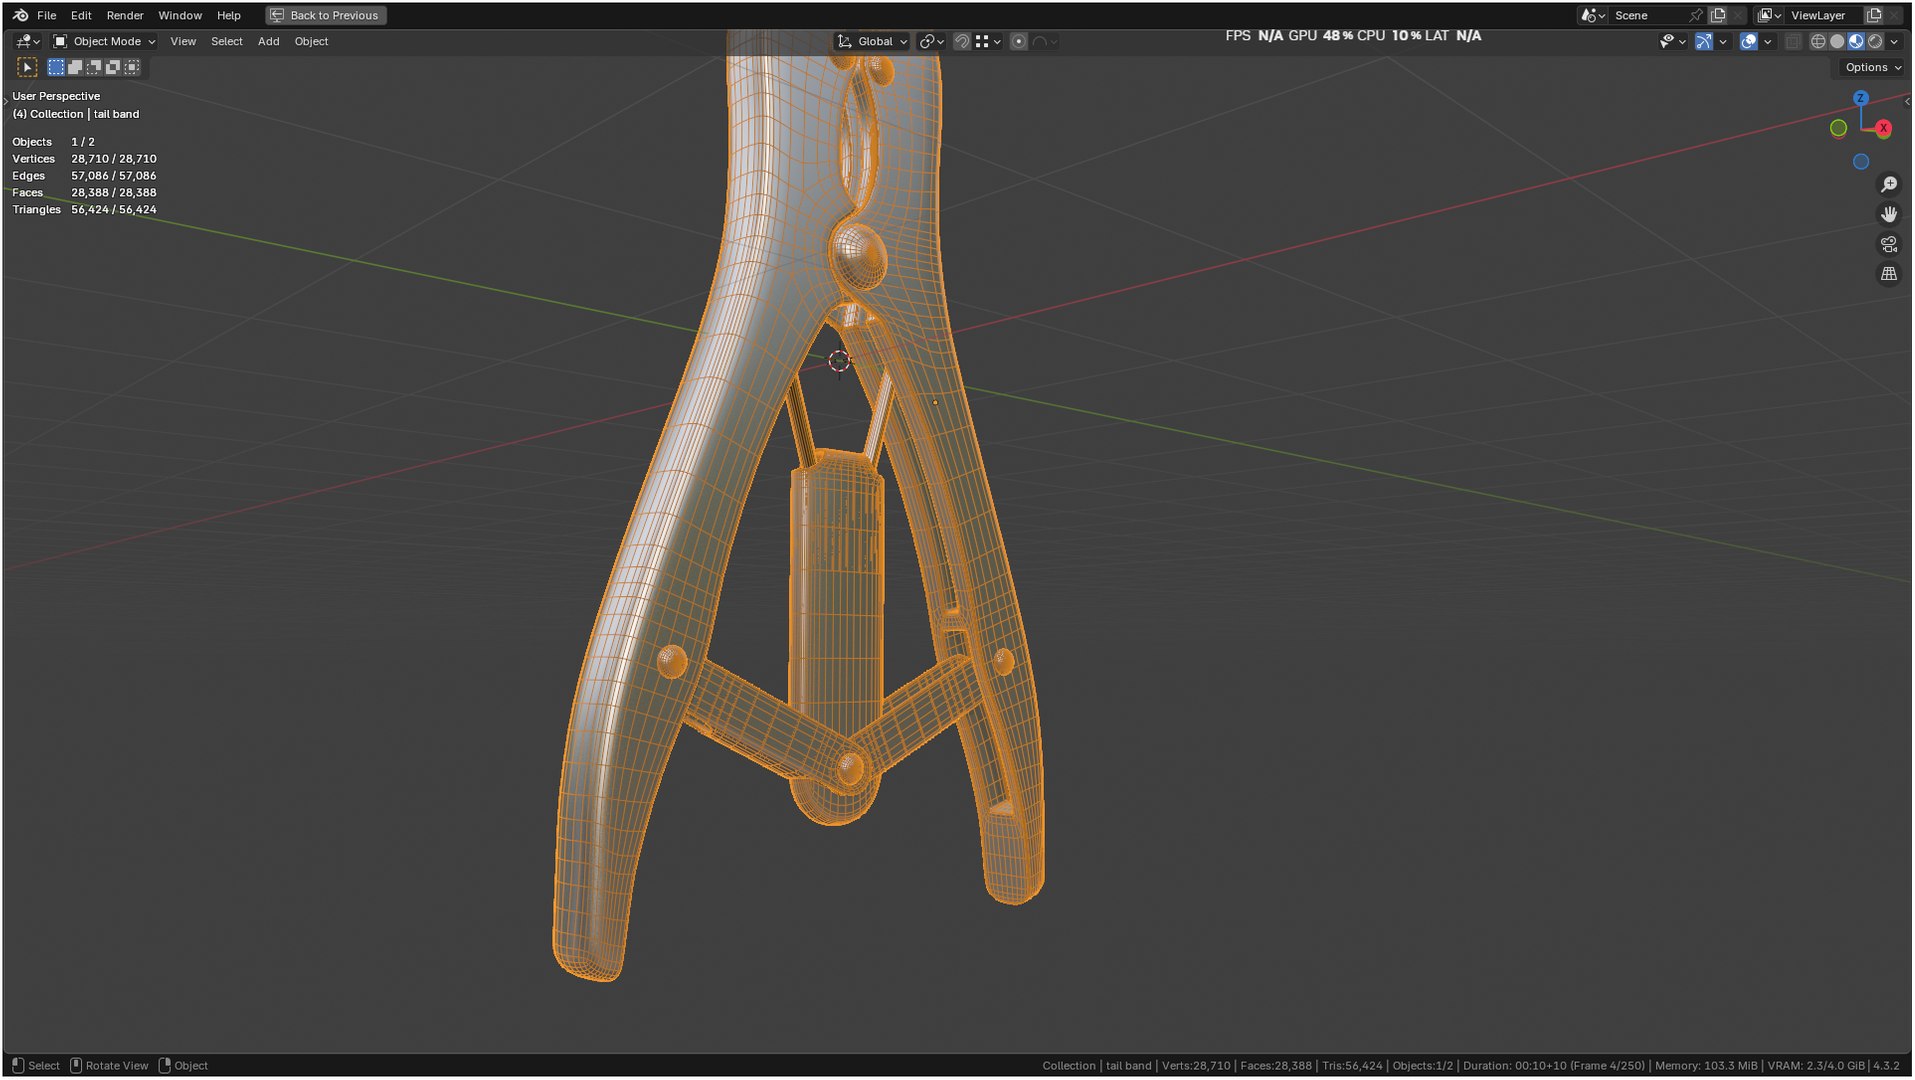
Task: Choose the Invert selection mode icon
Action: [x=113, y=67]
